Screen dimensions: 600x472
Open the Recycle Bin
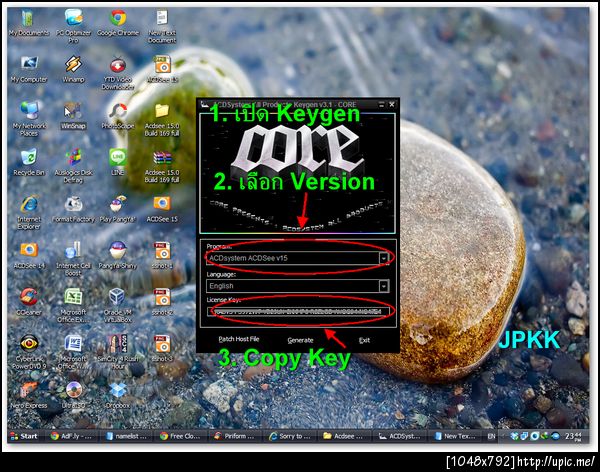click(29, 163)
